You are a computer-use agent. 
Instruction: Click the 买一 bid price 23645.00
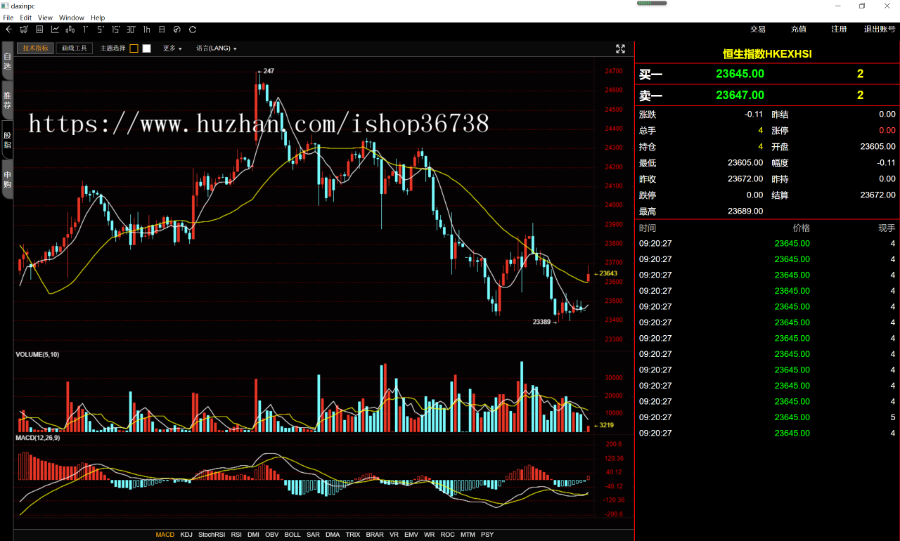pos(740,73)
